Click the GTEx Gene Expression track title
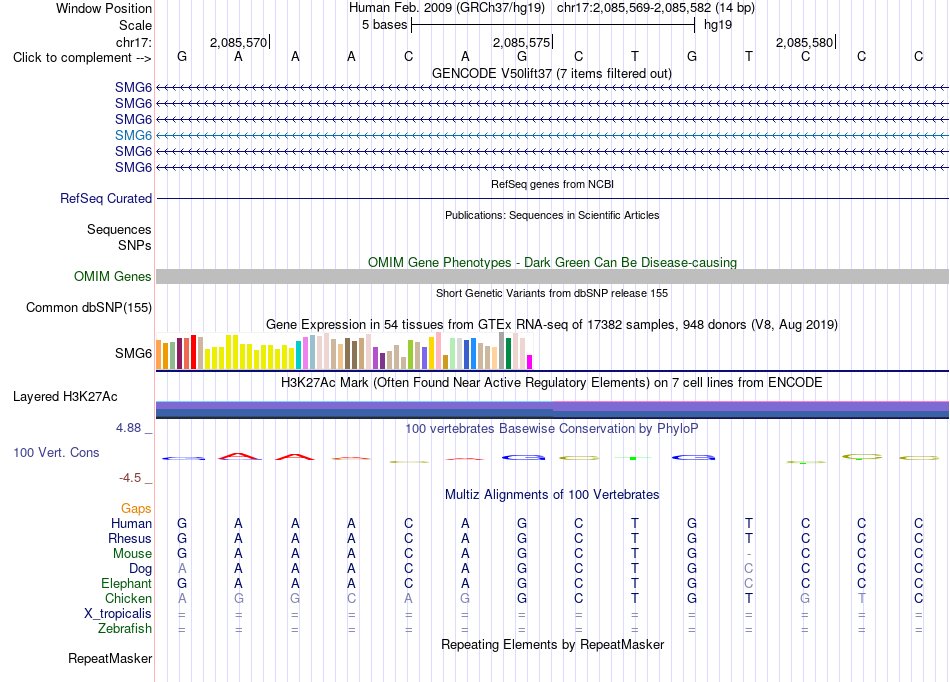Image resolution: width=950 pixels, height=682 pixels. pyautogui.click(x=552, y=325)
